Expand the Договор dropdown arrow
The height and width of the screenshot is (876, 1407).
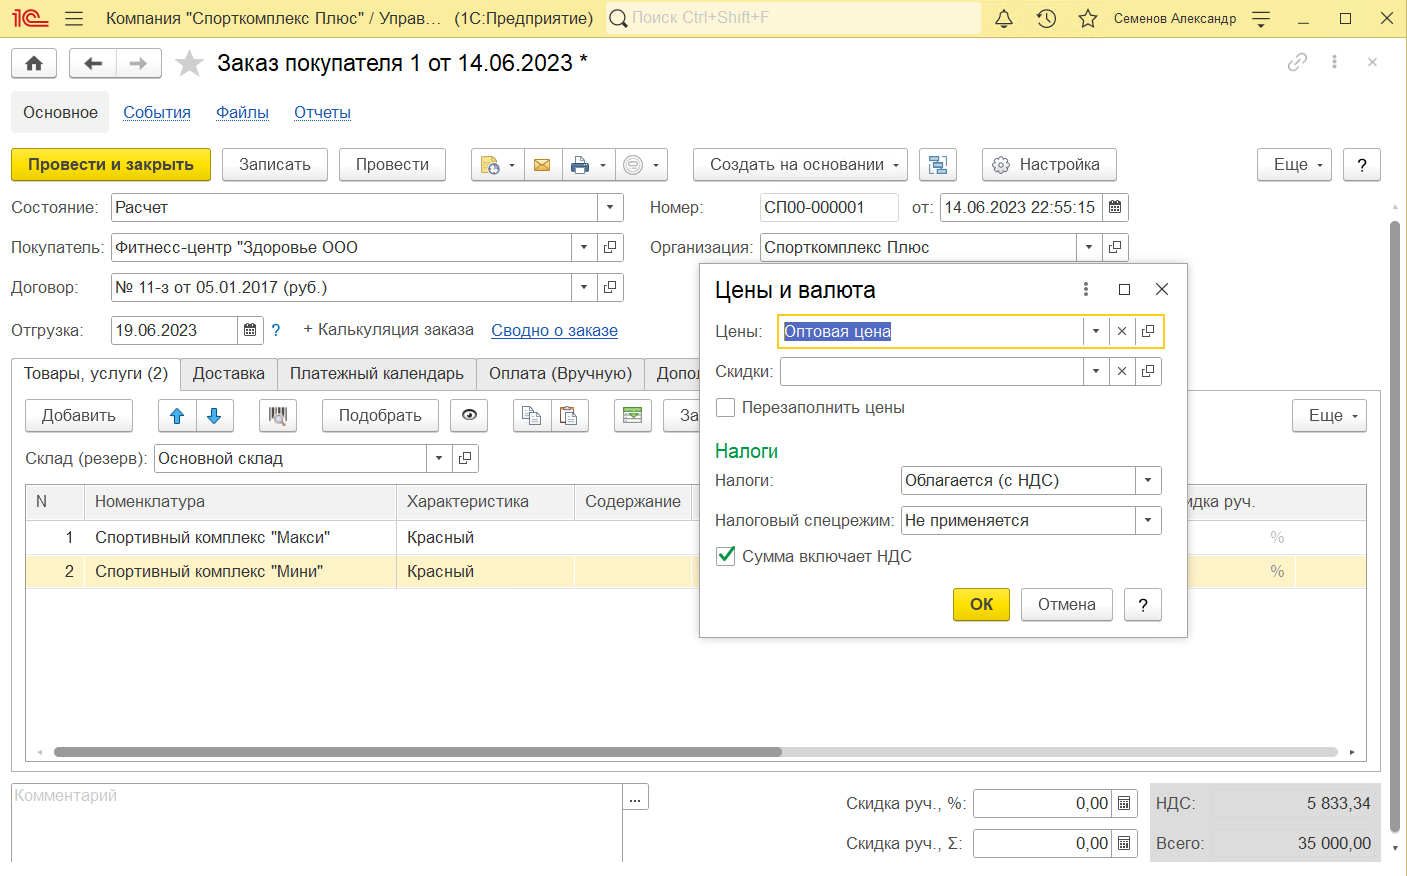click(584, 287)
